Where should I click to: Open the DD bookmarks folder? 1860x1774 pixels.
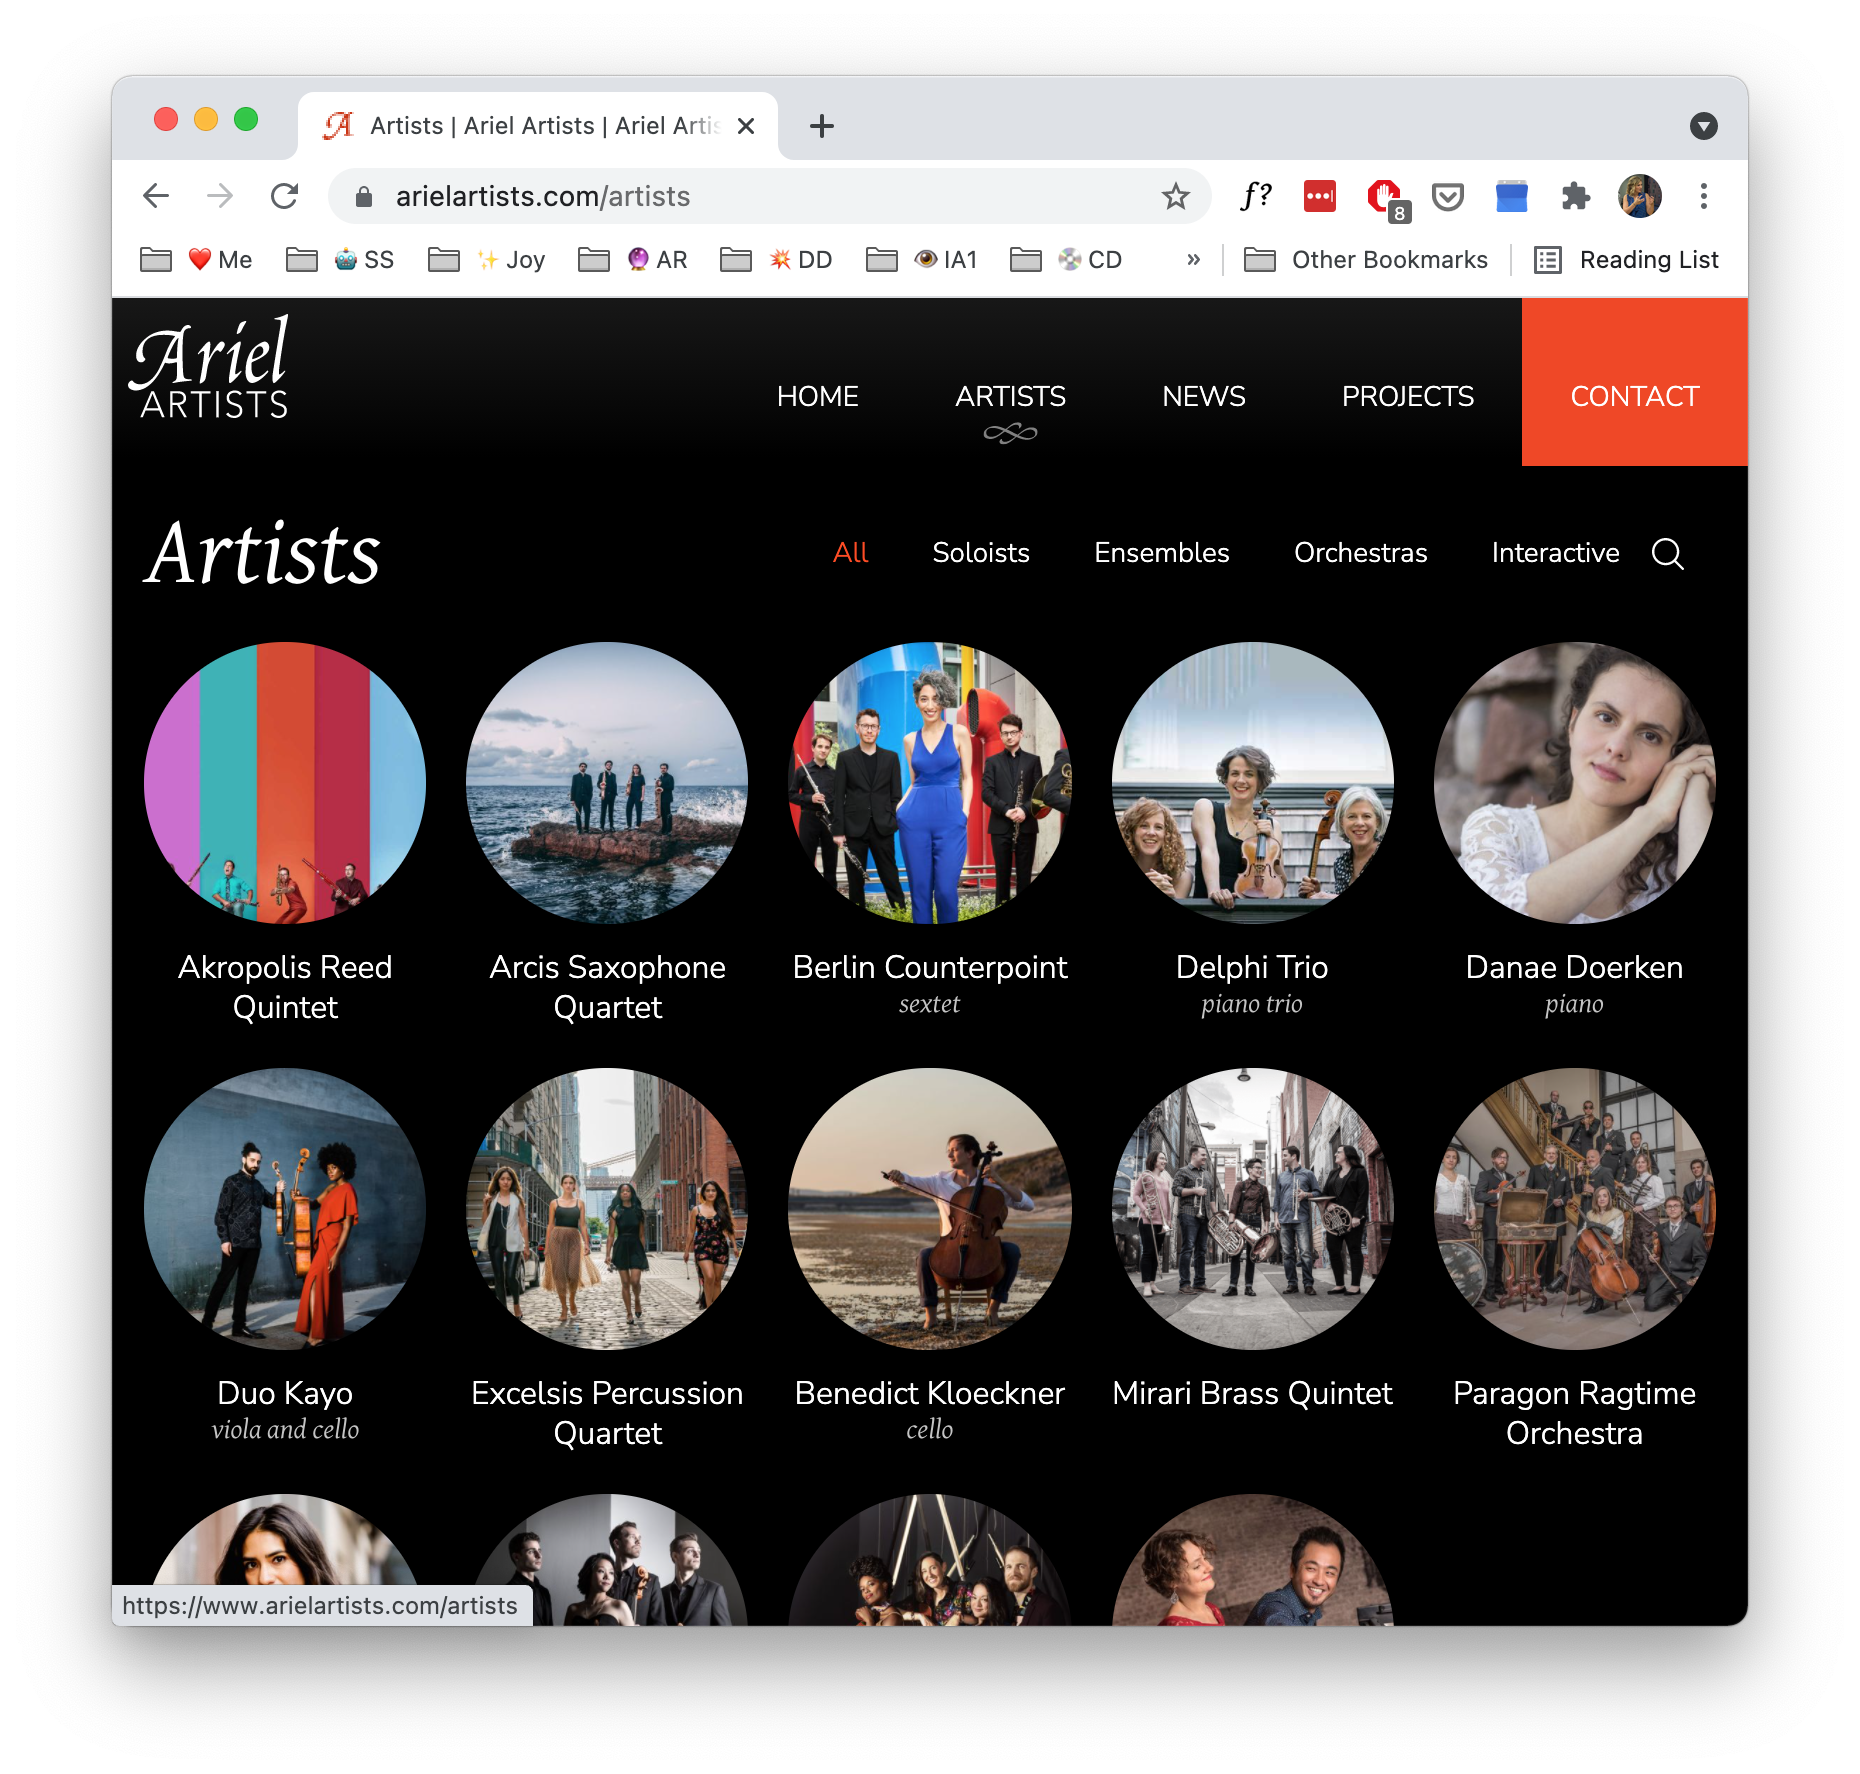[777, 260]
